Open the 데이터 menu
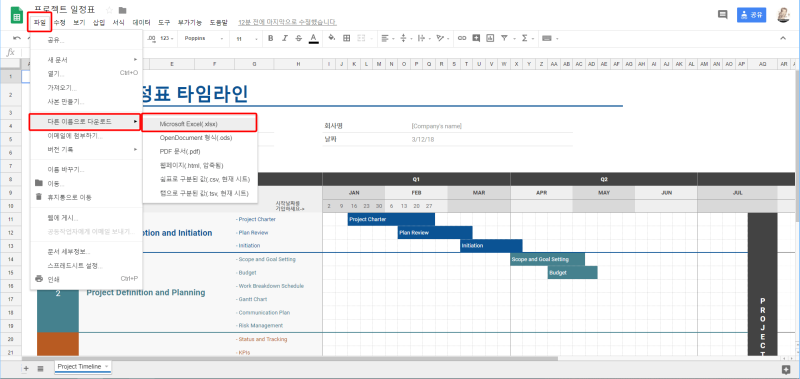The width and height of the screenshot is (800, 379). click(x=141, y=22)
